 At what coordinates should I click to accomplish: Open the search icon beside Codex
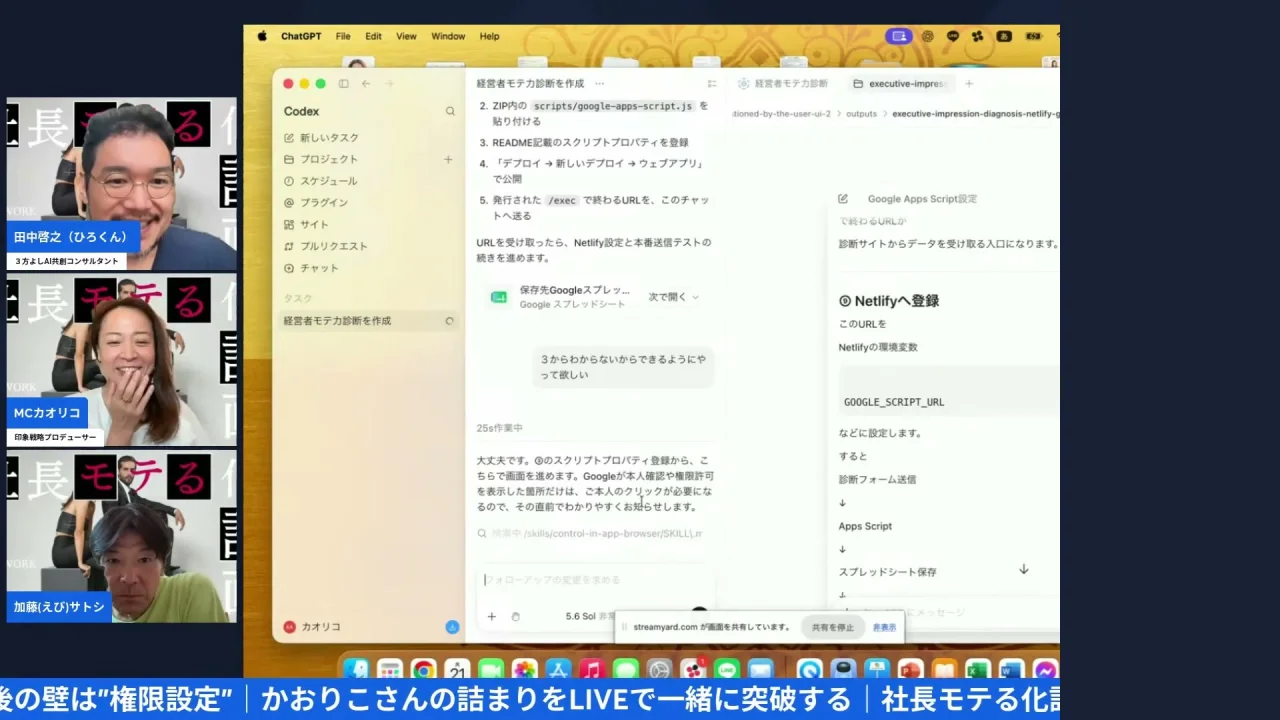(450, 112)
